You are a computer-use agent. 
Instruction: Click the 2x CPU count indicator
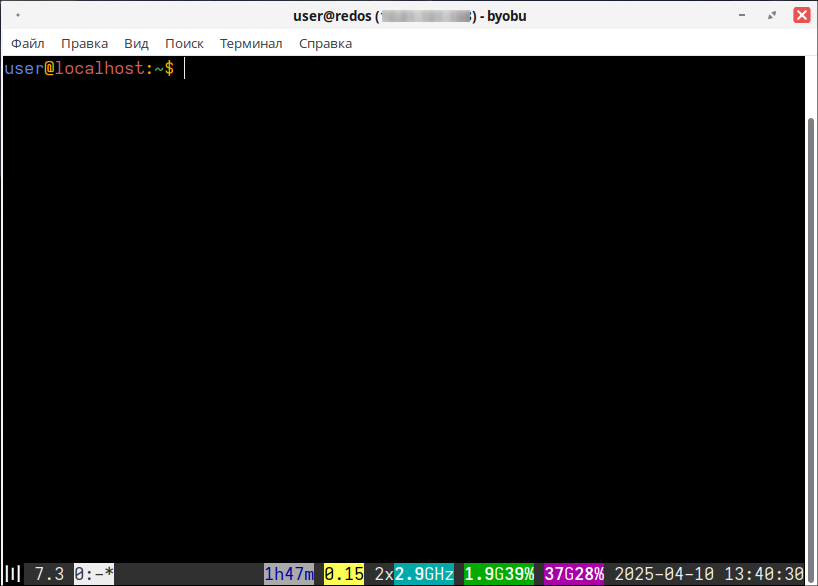coord(384,574)
